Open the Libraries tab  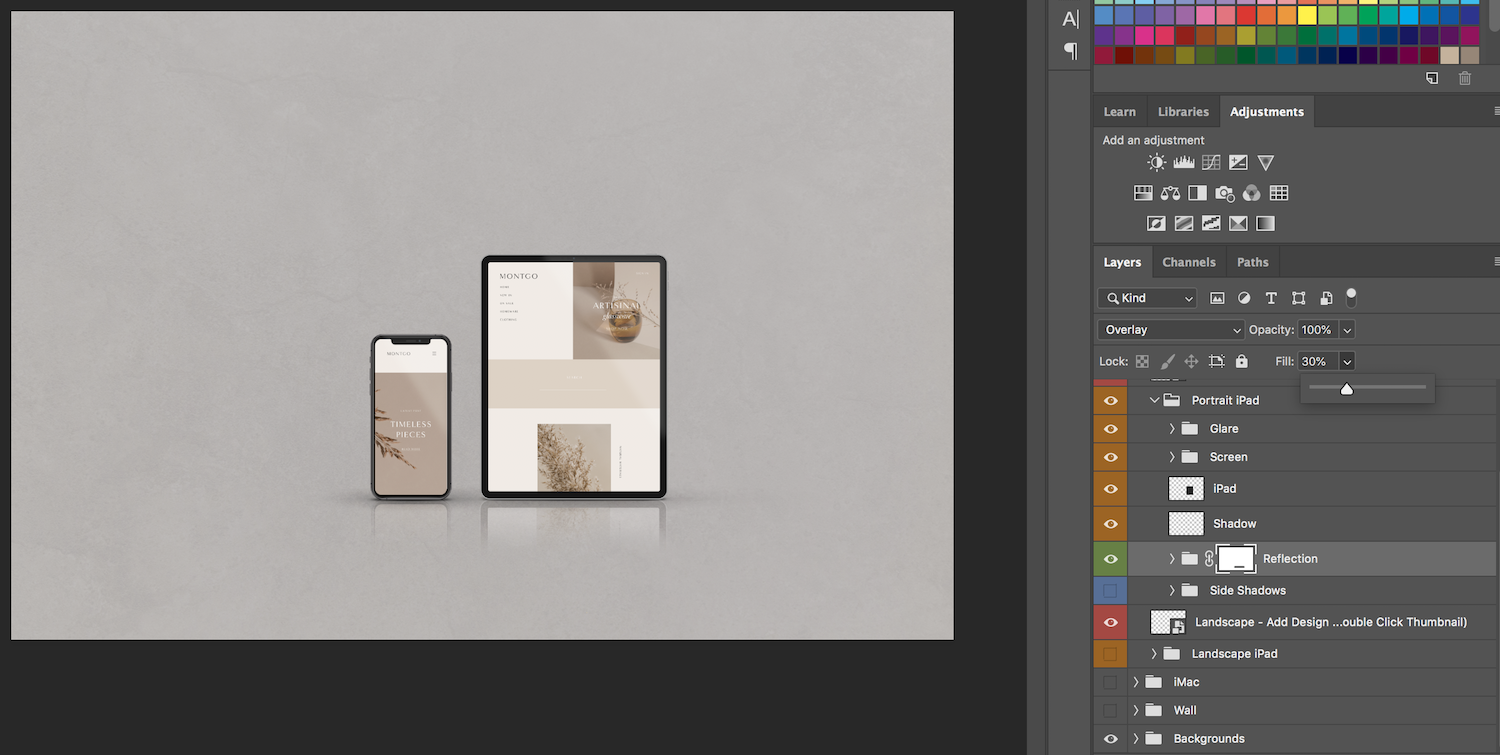(1183, 112)
